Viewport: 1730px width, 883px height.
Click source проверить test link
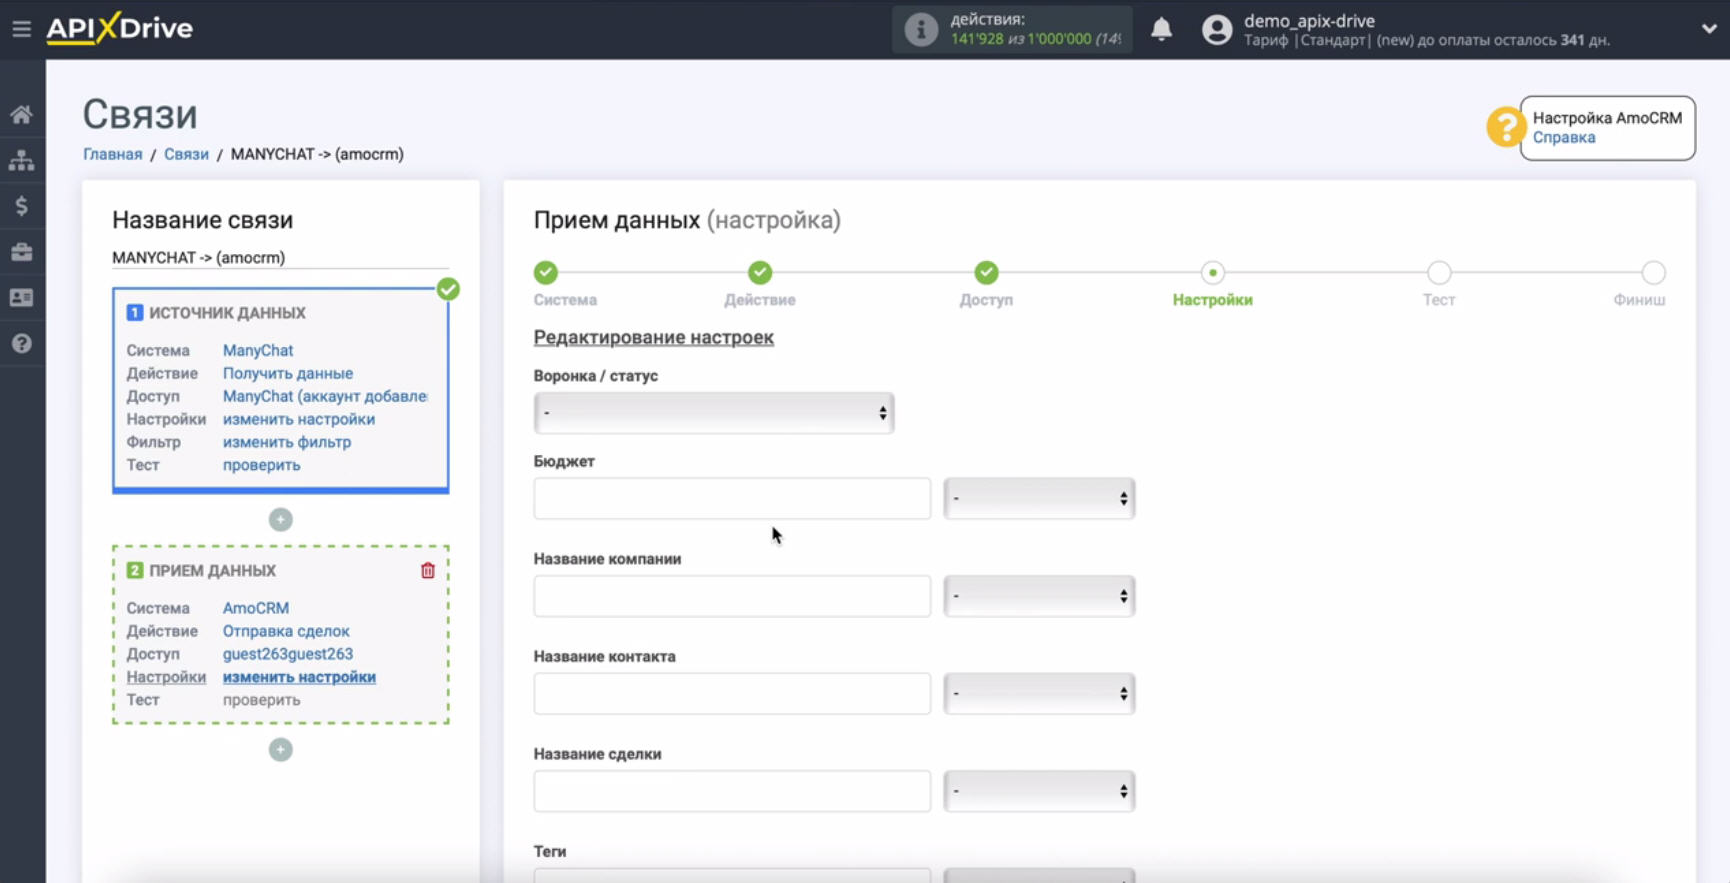[x=261, y=465]
